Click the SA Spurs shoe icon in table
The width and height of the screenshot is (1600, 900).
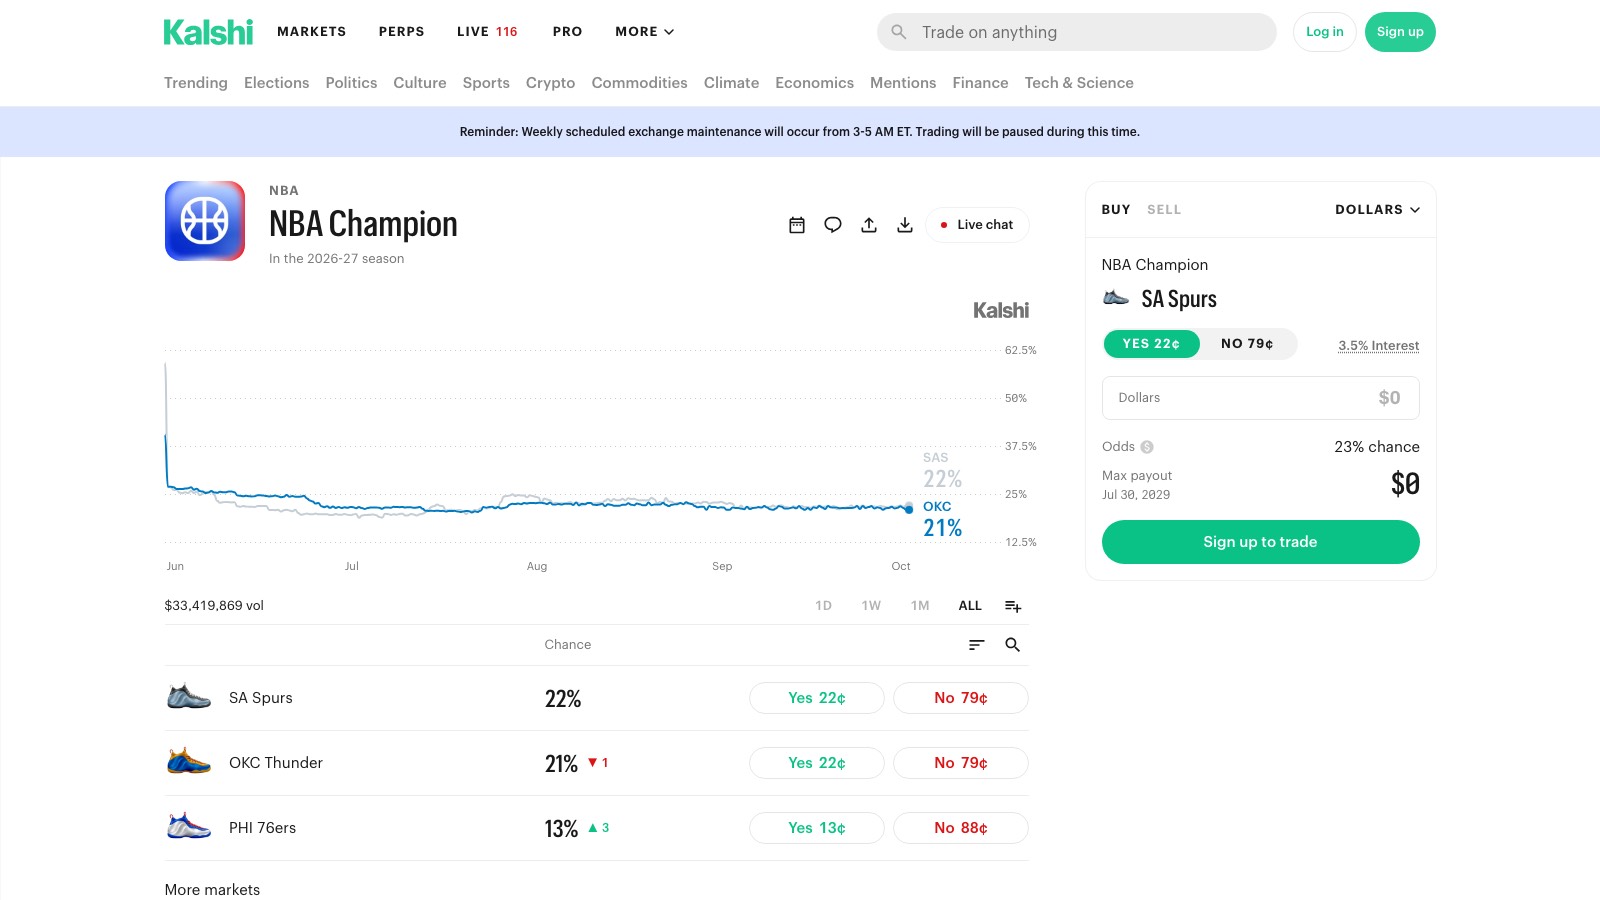(x=189, y=697)
